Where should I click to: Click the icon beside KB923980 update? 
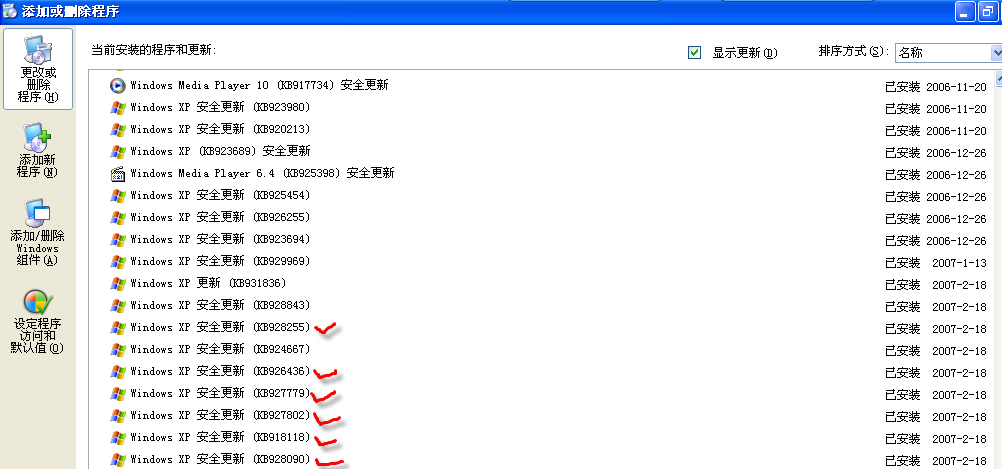pyautogui.click(x=118, y=107)
